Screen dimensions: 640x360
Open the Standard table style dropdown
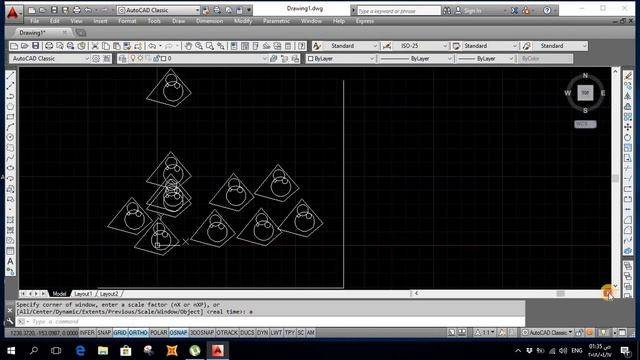tap(490, 46)
